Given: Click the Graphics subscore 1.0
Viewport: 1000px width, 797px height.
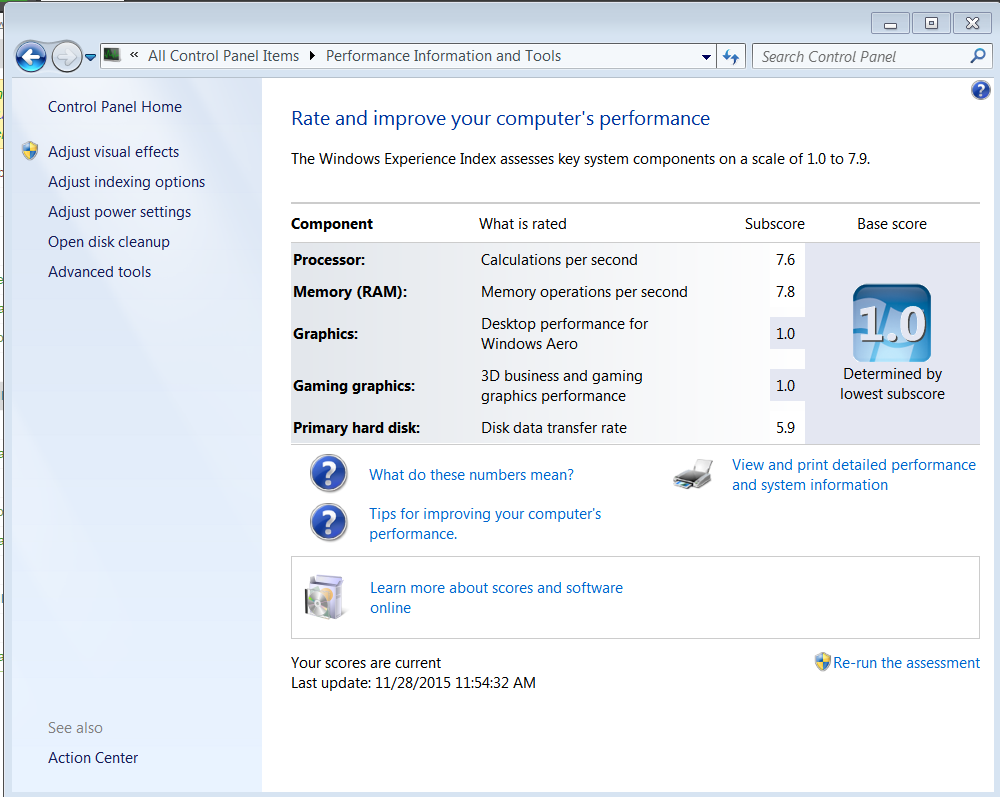Looking at the screenshot, I should (785, 333).
